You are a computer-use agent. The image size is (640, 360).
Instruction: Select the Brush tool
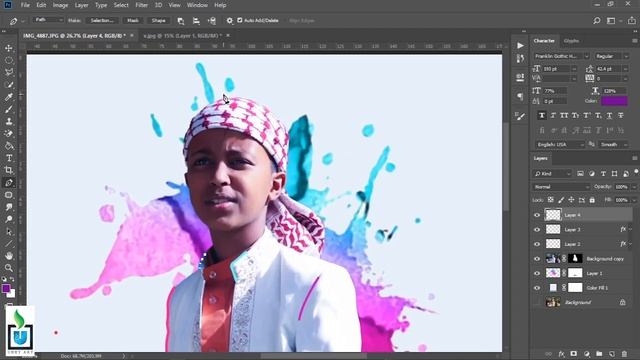[9, 109]
